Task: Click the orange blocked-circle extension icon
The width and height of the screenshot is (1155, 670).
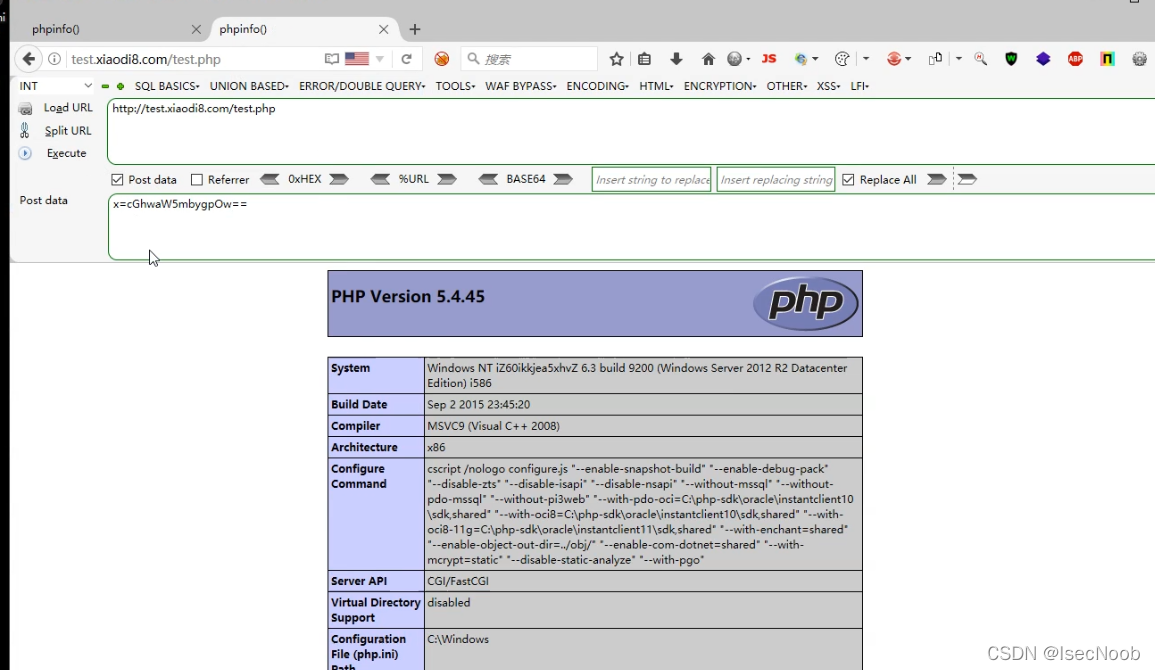Action: point(442,59)
